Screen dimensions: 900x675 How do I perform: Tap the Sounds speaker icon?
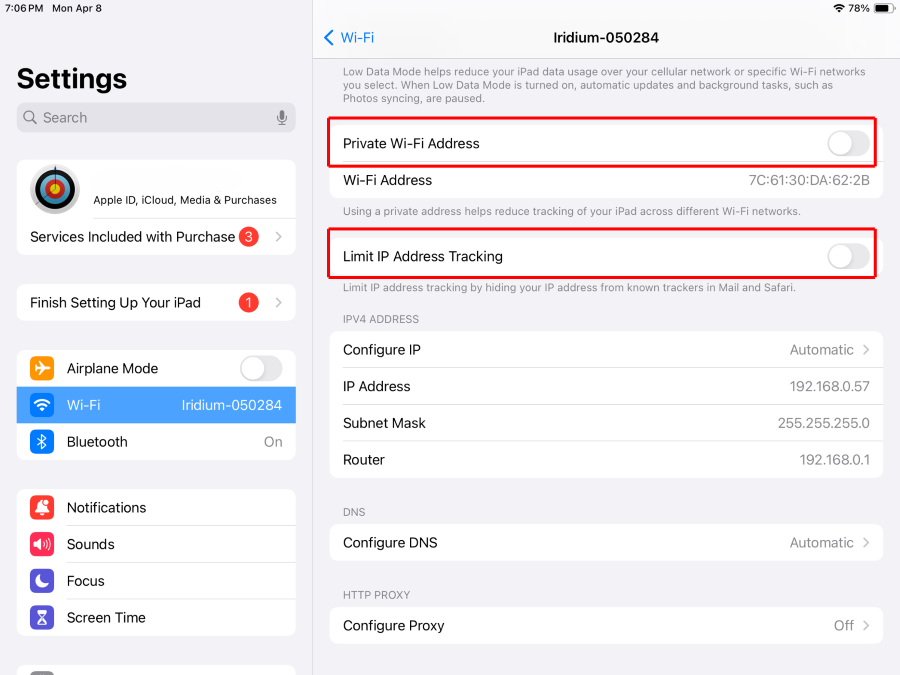point(42,544)
